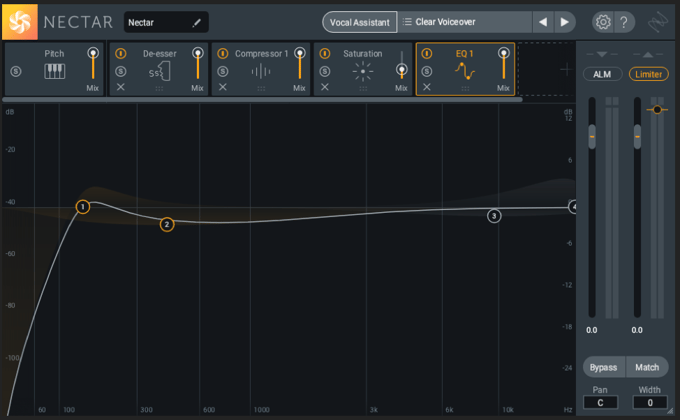Select the Saturation starburst icon
The height and width of the screenshot is (420, 680).
pos(363,71)
